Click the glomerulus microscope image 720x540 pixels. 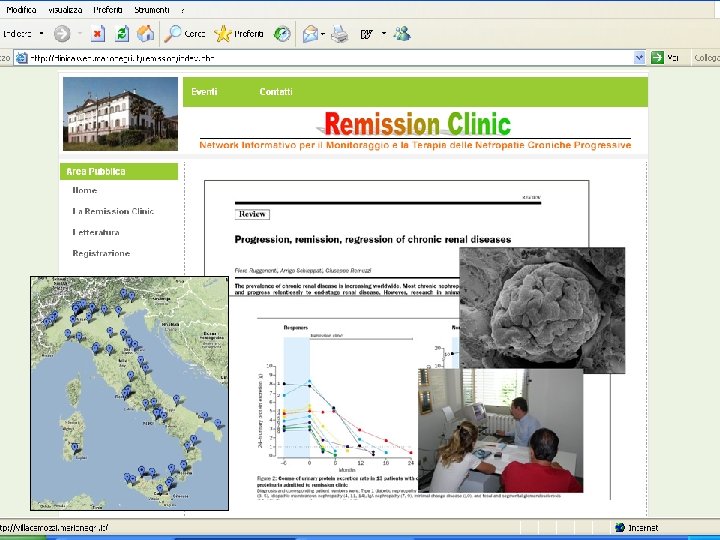(542, 310)
